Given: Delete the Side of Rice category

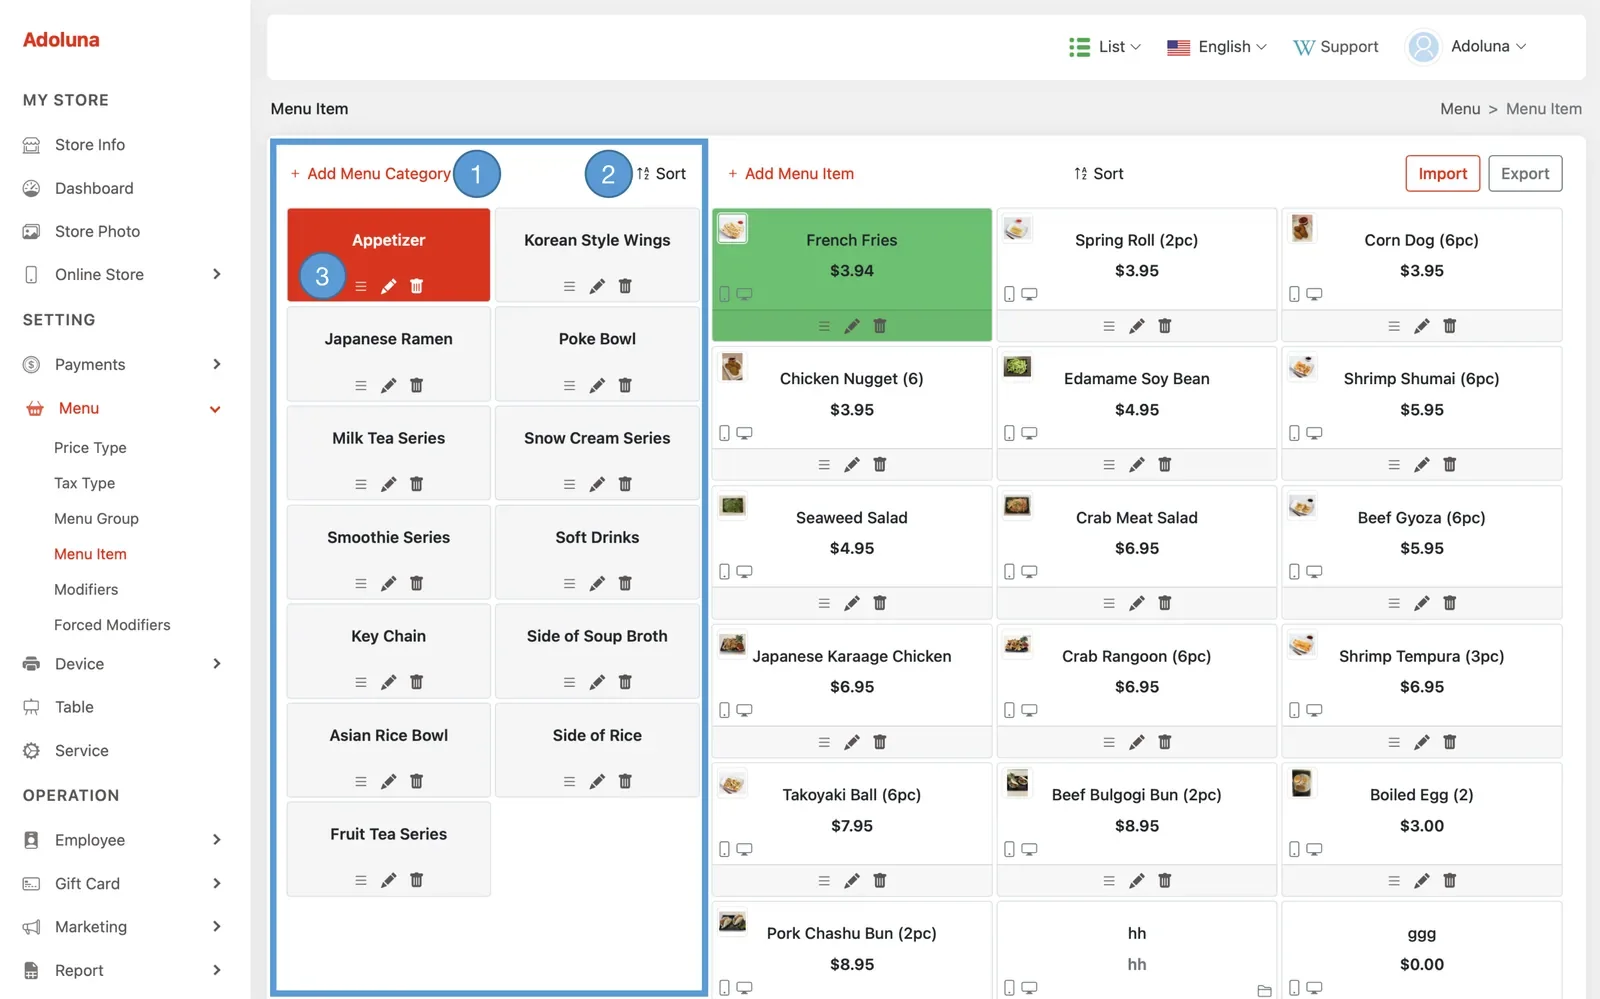Looking at the screenshot, I should click(x=625, y=782).
